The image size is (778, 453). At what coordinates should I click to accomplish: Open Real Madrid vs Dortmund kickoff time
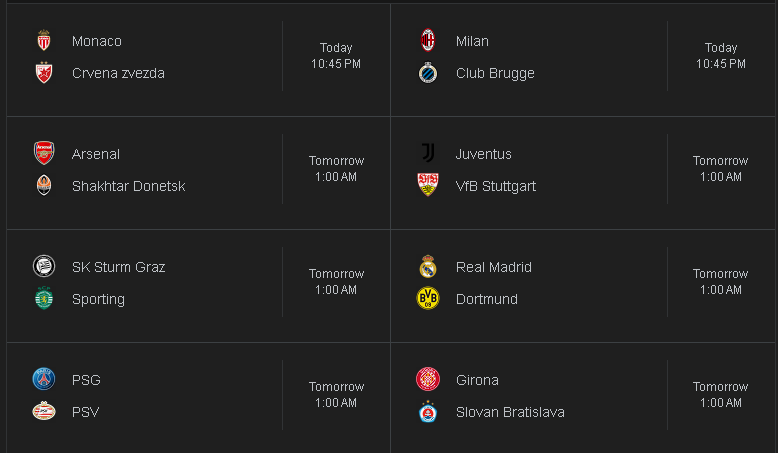[x=720, y=282]
